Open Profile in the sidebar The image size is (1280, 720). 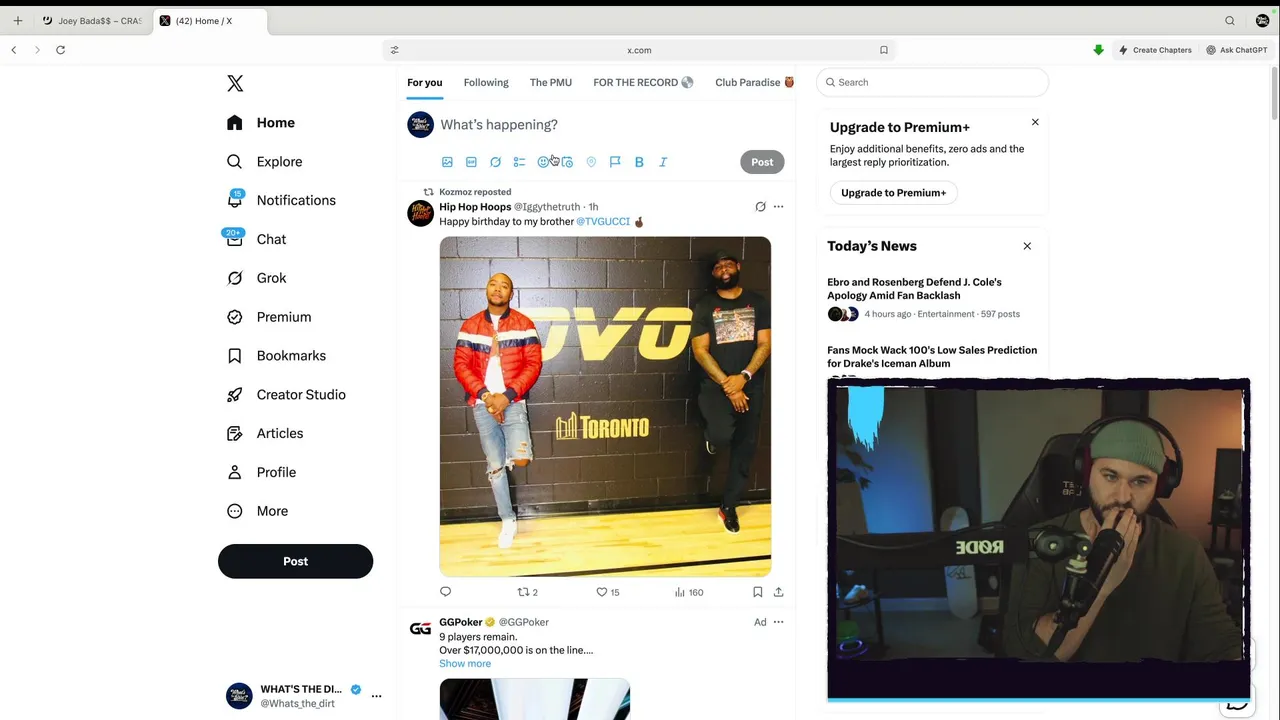[x=261, y=472]
